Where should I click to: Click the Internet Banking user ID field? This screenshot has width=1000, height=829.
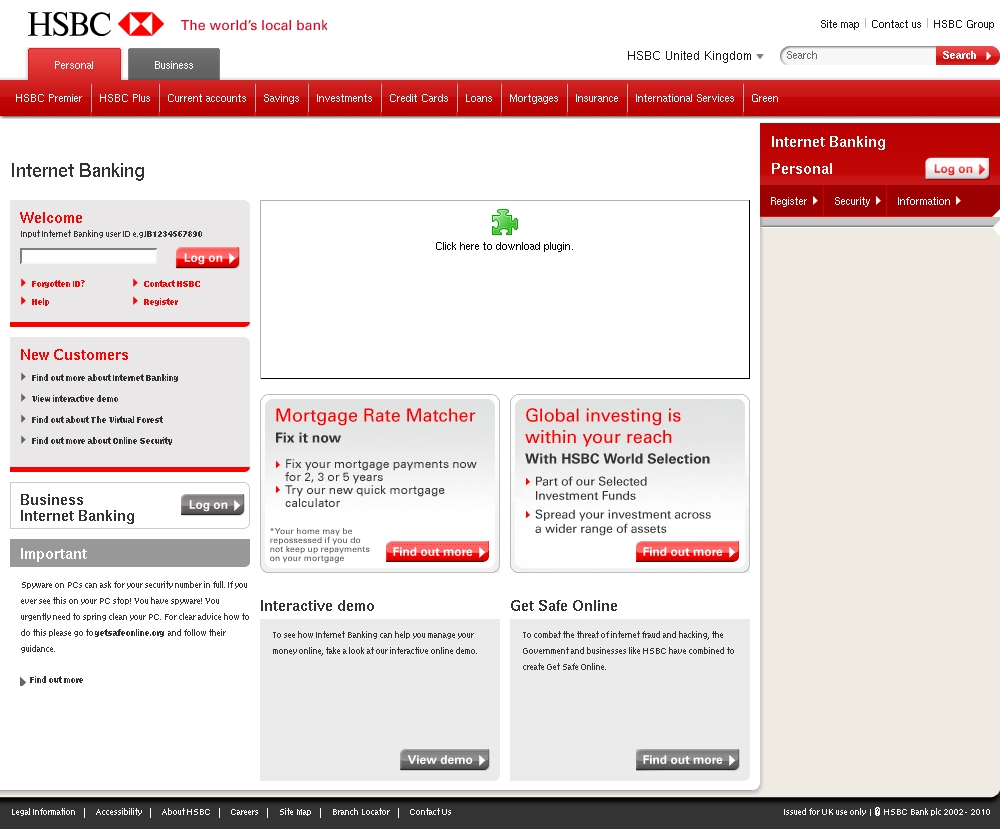pos(89,256)
